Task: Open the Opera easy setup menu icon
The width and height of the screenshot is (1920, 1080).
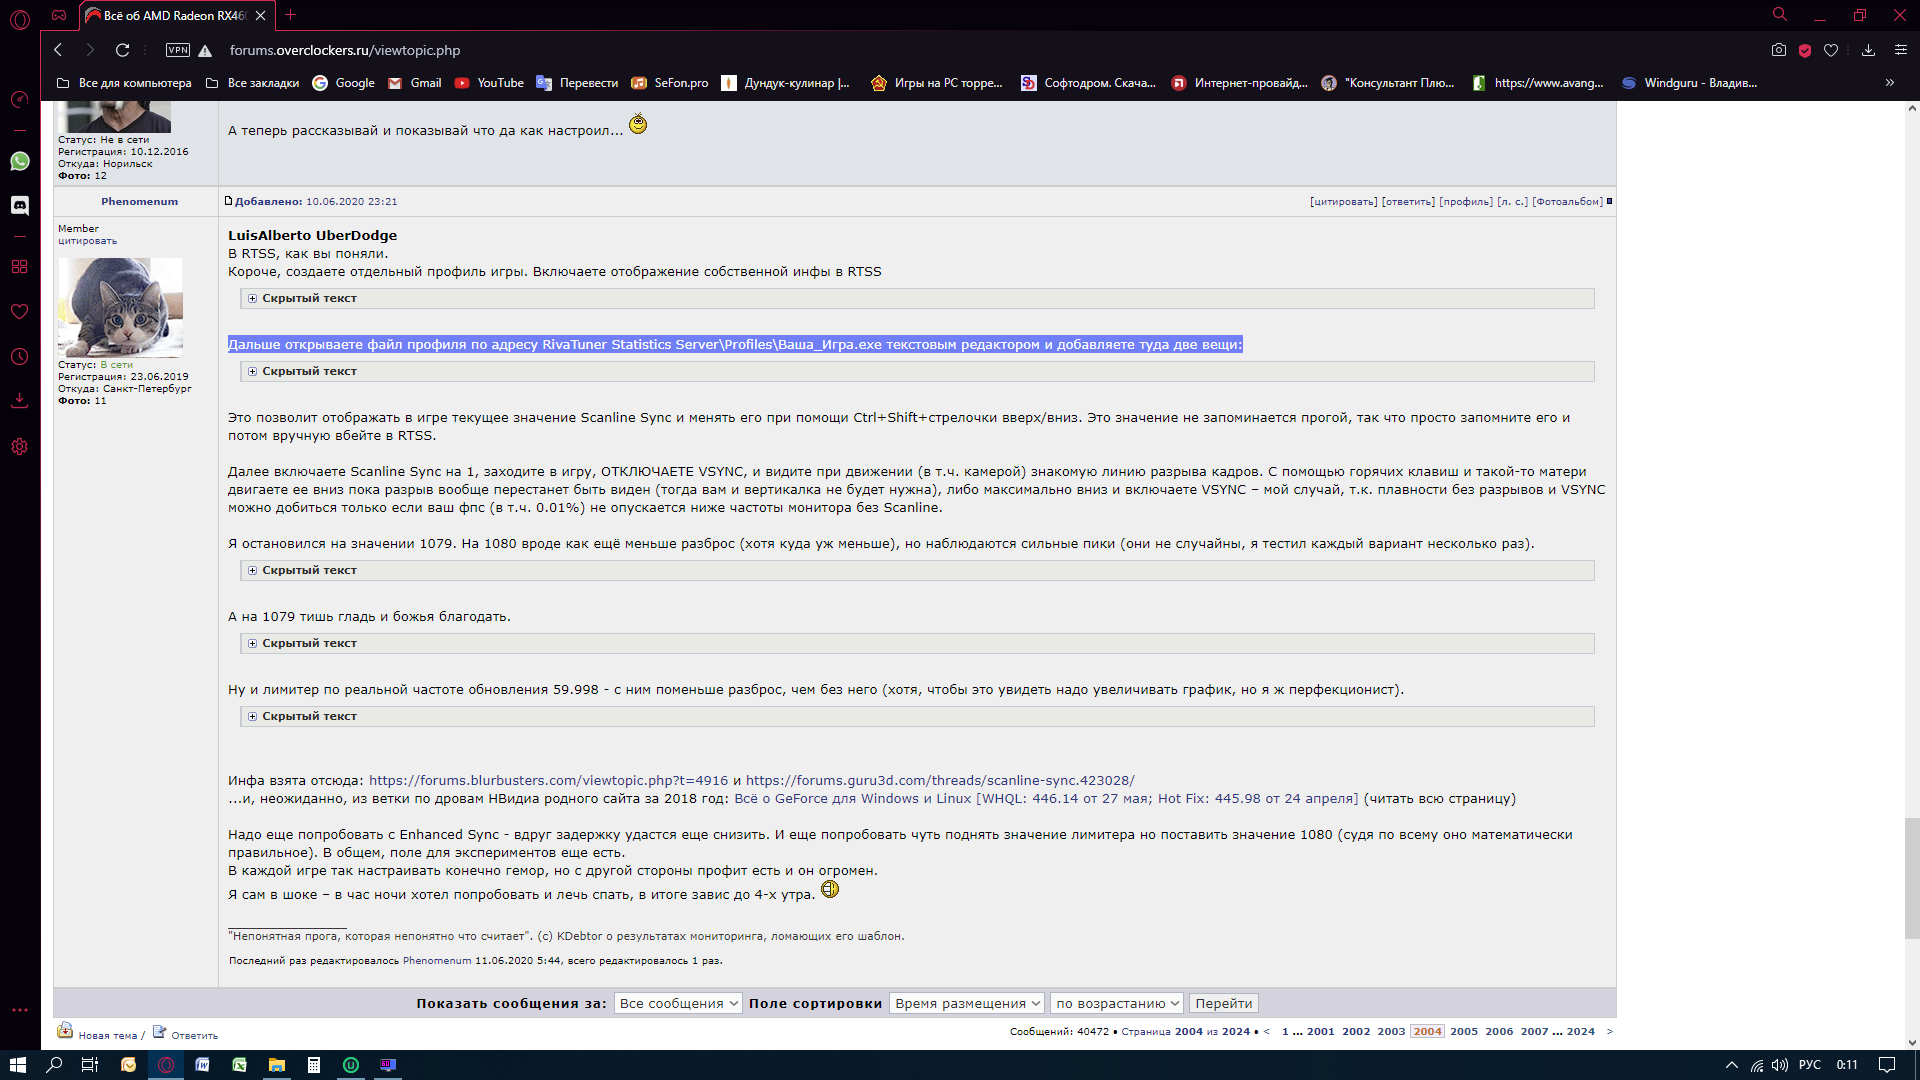Action: pos(1901,50)
